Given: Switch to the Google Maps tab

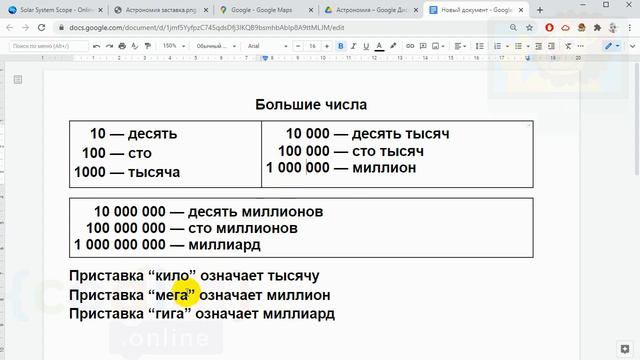Looking at the screenshot, I should point(267,10).
